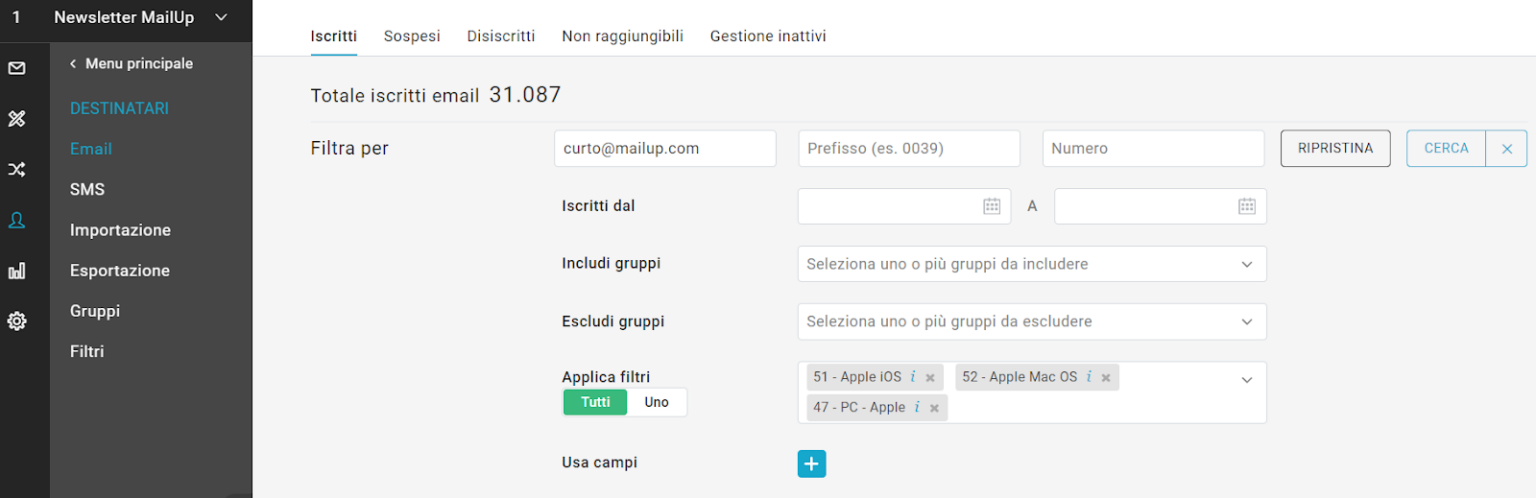
Task: Click the blue plus icon beside Usa campi
Action: tap(811, 464)
